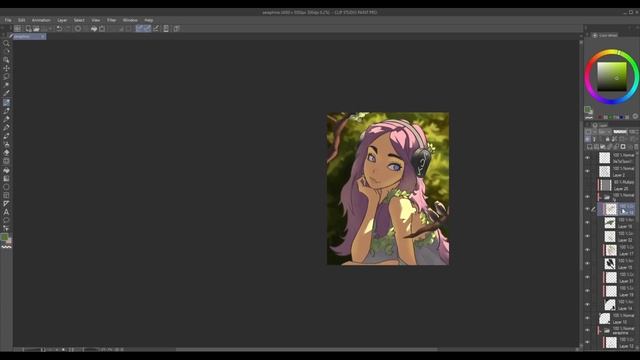Viewport: 640px width, 360px height.
Task: Select the Move layer tool
Action: click(x=6, y=68)
